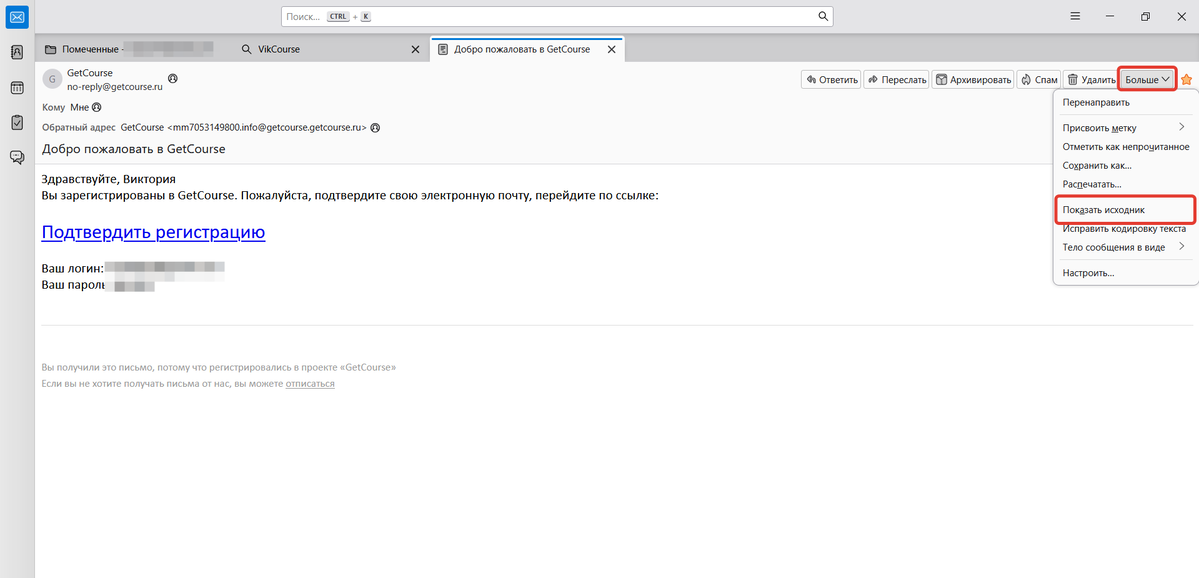Select the Добро пожаловать в GetCourse tab
This screenshot has height=578, width=1199.
pyautogui.click(x=527, y=50)
